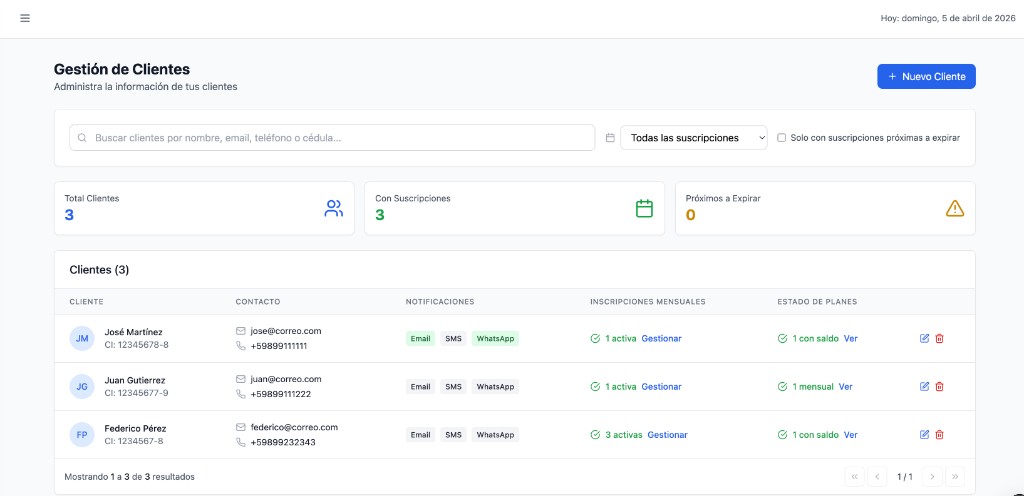Click edit icon for Juan Gutierrez
The width and height of the screenshot is (1024, 496).
(924, 386)
